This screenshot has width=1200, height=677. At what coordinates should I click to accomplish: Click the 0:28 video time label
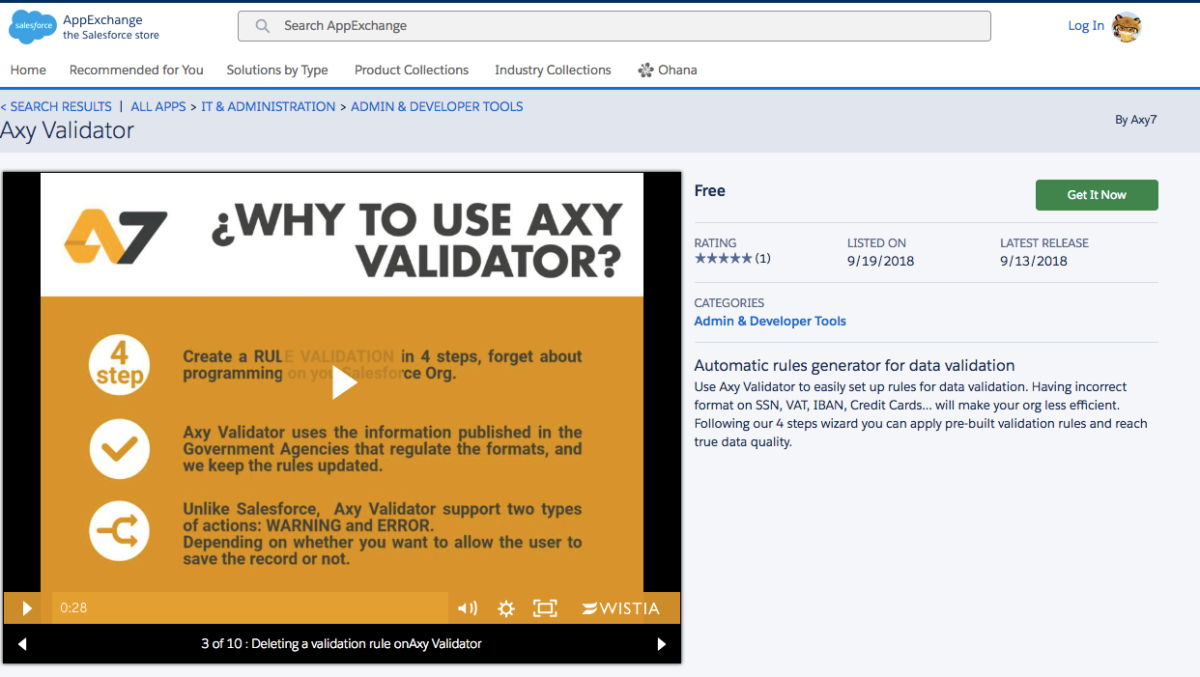pos(73,608)
